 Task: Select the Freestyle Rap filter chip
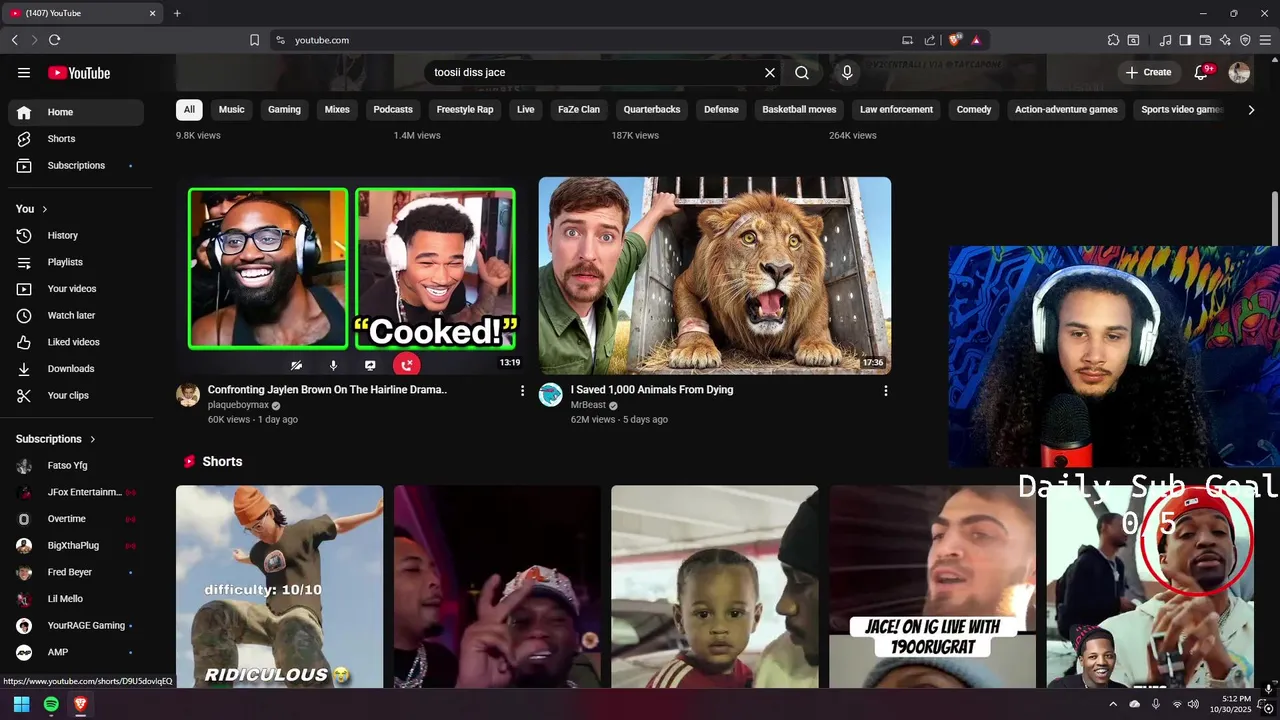click(465, 110)
